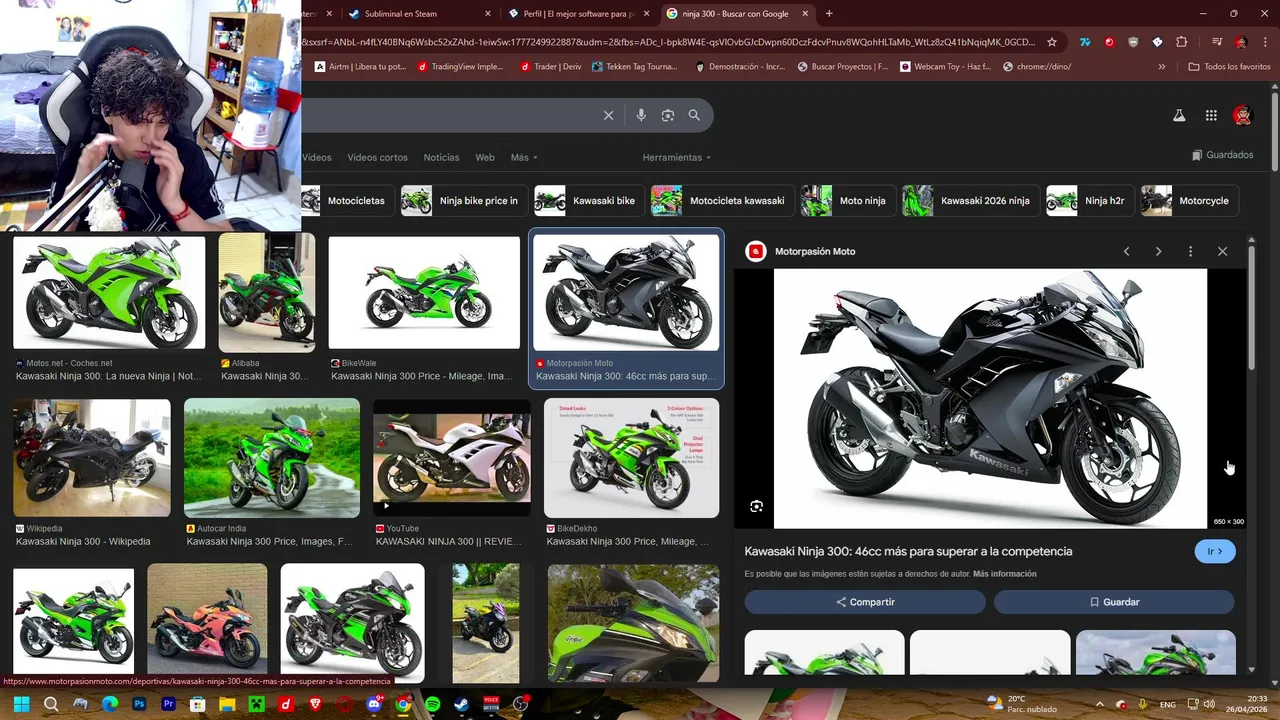This screenshot has width=1280, height=720.
Task: Open Wikipedia Kawasaki Ninja 300 thumbnail
Action: 92,458
